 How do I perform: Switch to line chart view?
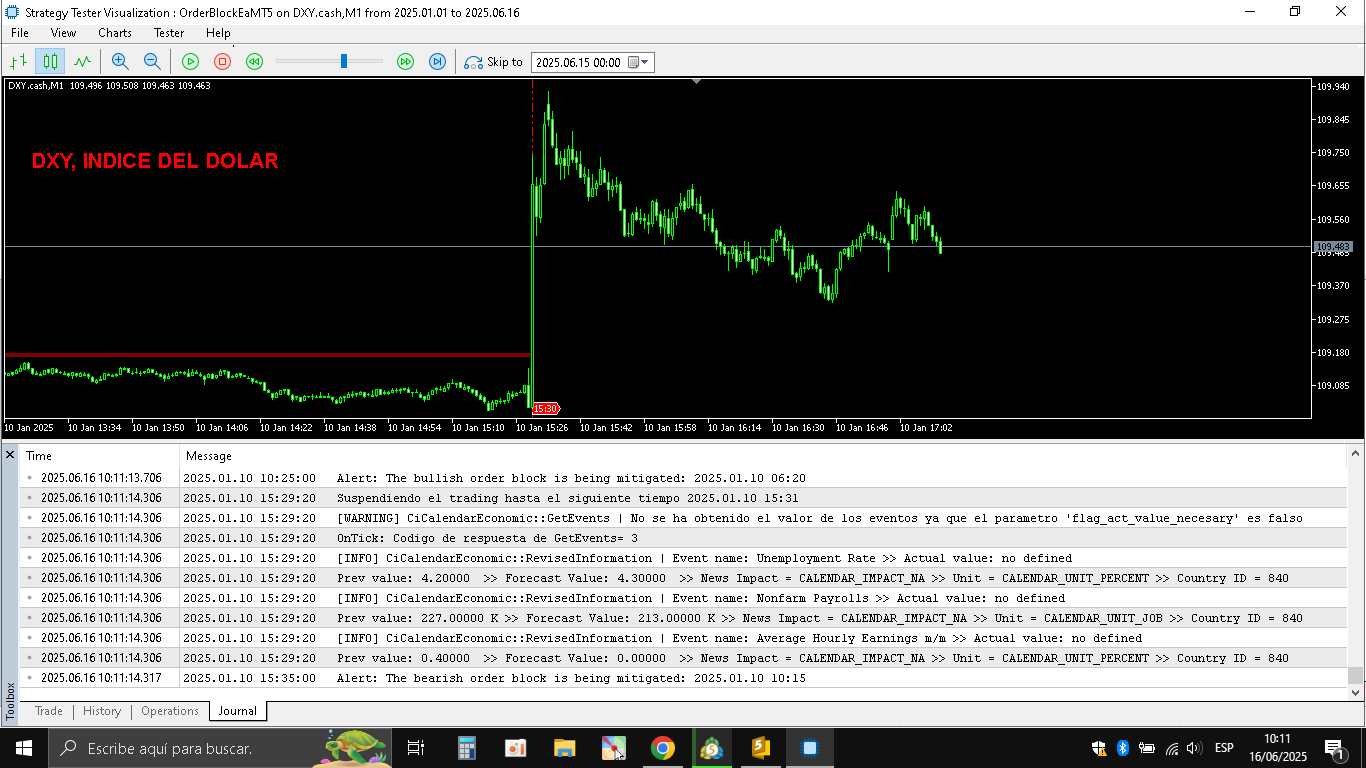tap(82, 62)
